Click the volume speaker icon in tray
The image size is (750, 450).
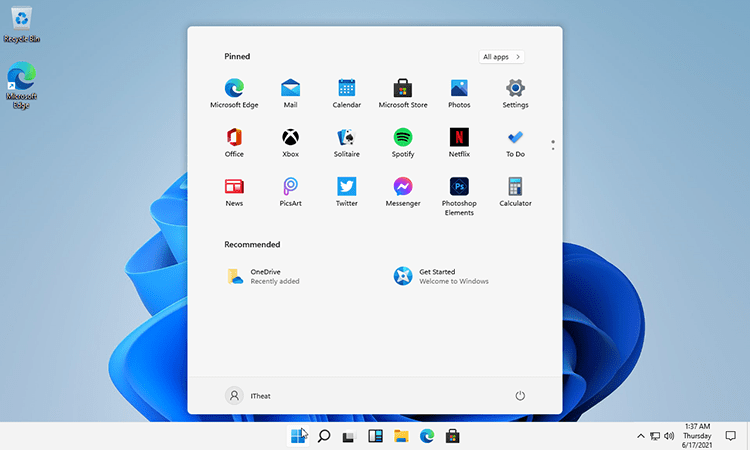coord(669,436)
